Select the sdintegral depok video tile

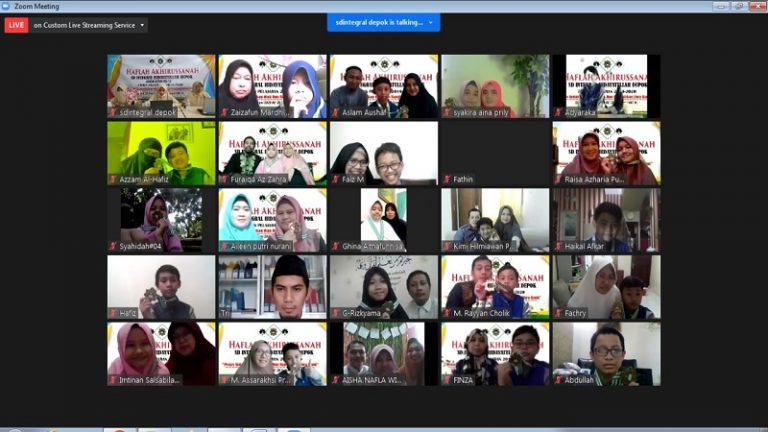click(x=161, y=86)
